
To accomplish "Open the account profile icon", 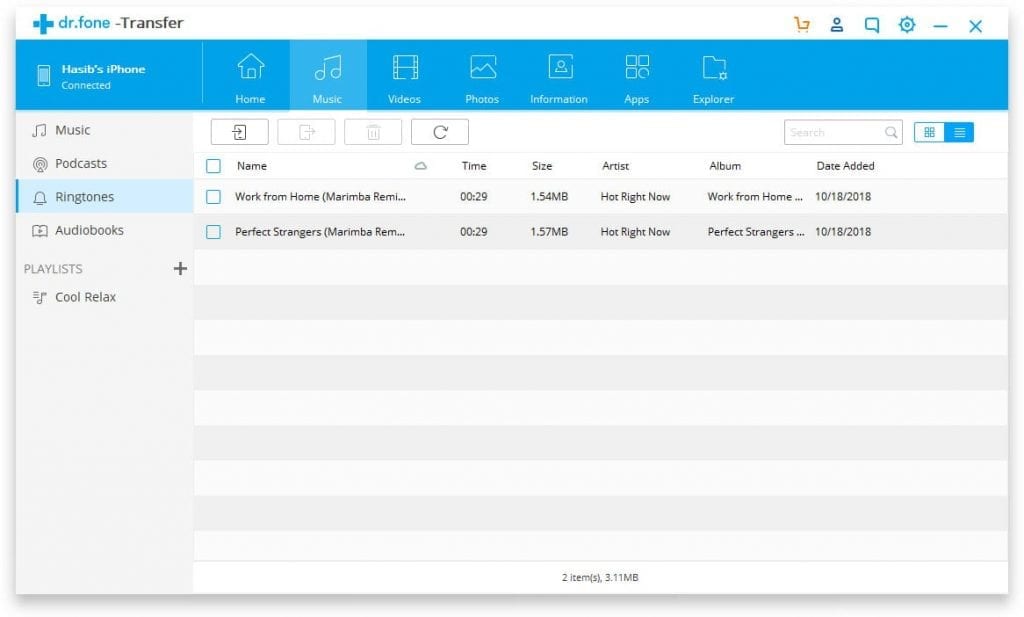I will [x=837, y=24].
